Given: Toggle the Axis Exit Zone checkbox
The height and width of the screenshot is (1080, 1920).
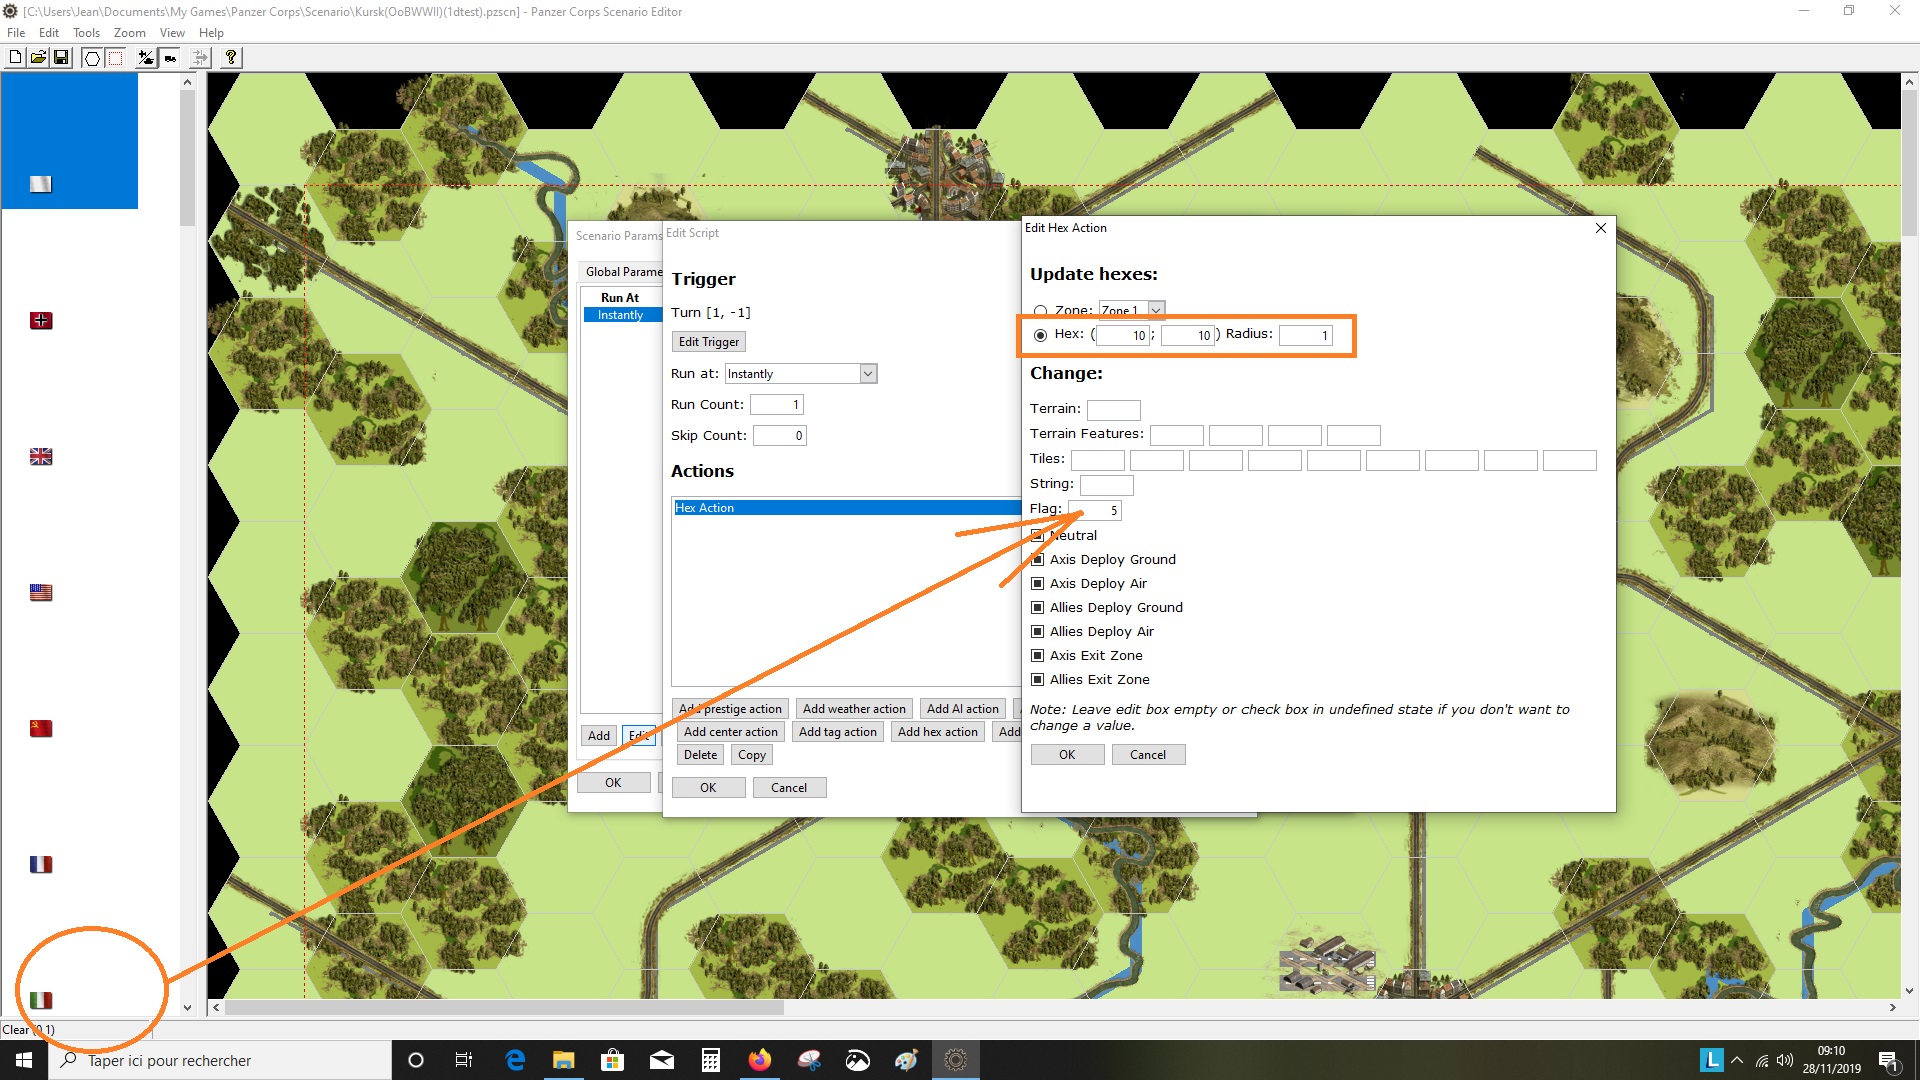Looking at the screenshot, I should [x=1037, y=656].
